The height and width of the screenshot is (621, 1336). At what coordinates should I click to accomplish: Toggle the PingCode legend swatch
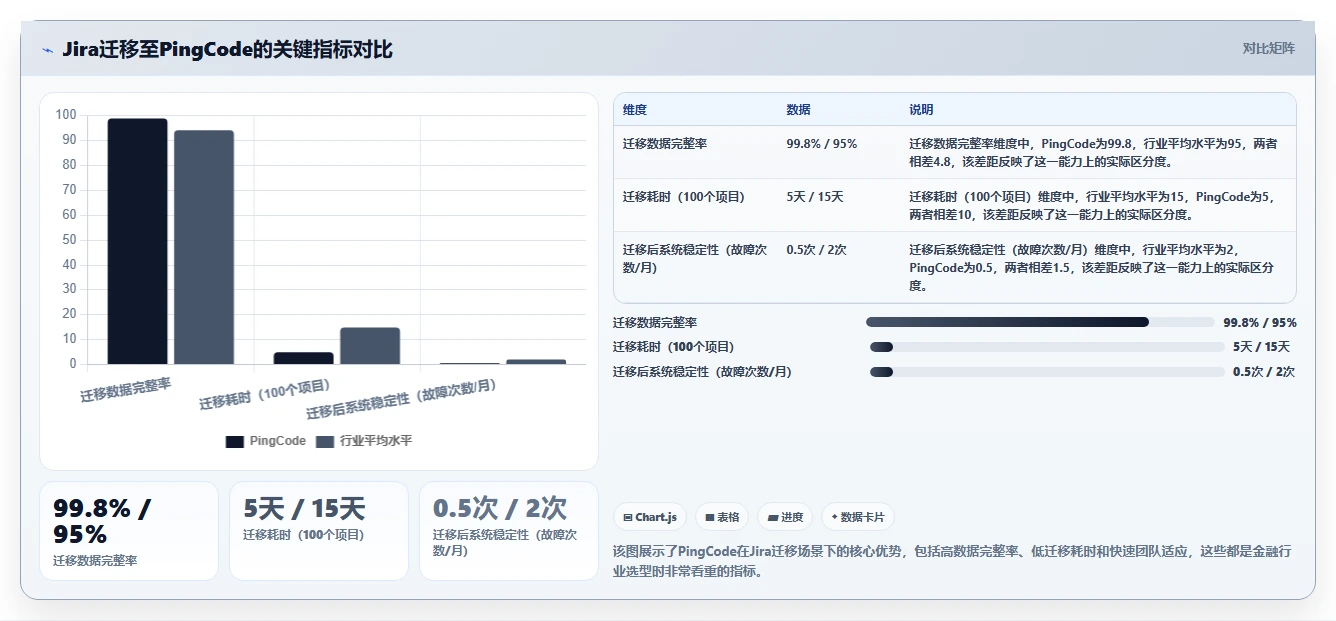coord(235,441)
